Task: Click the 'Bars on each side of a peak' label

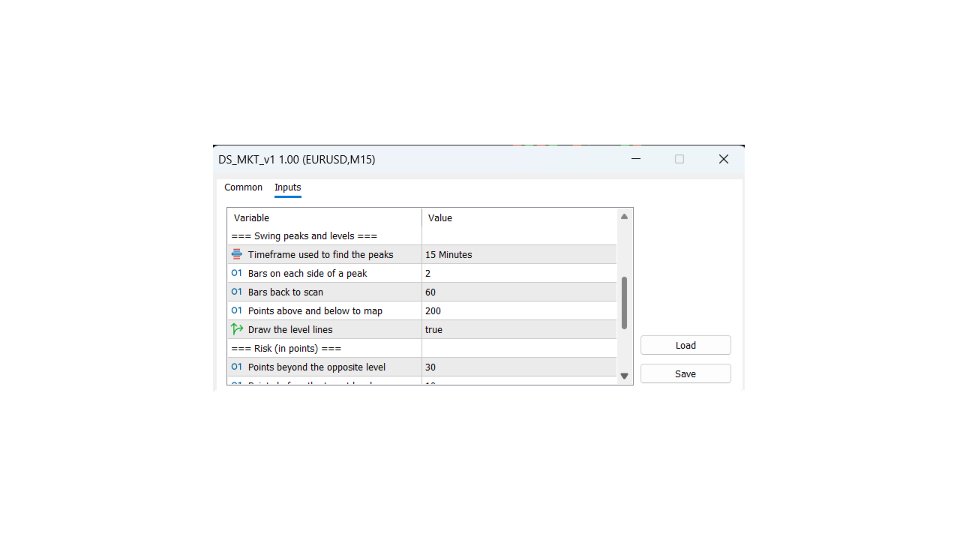Action: point(307,274)
